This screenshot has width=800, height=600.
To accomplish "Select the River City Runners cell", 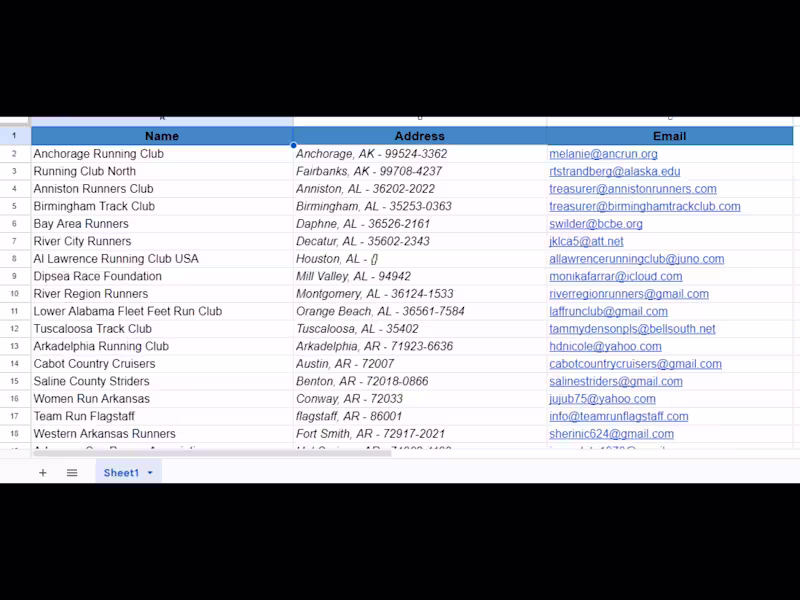I will [162, 241].
